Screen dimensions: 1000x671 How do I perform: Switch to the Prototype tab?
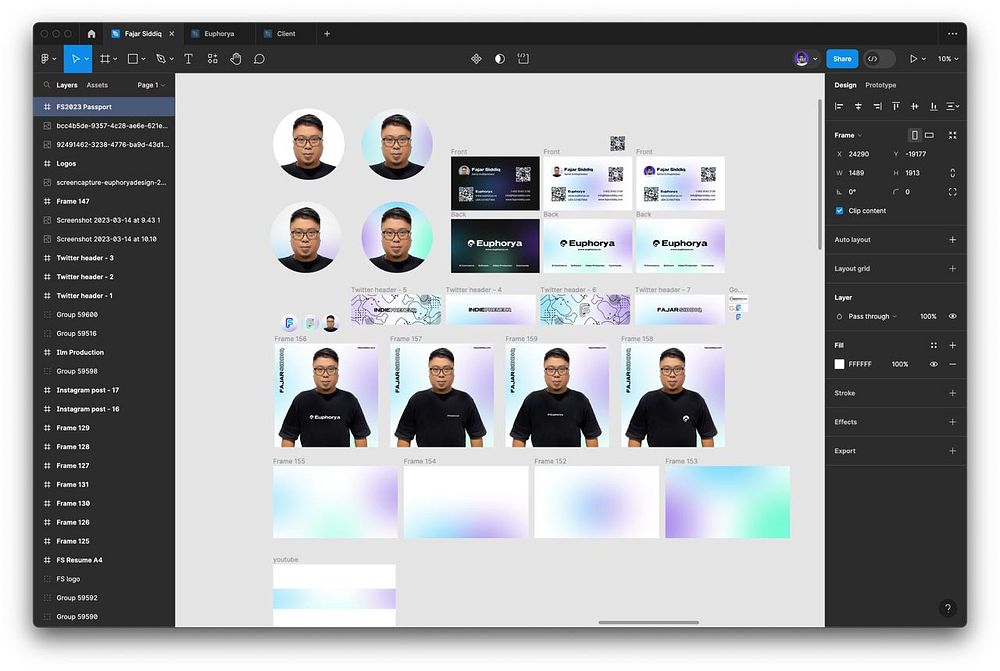[880, 85]
